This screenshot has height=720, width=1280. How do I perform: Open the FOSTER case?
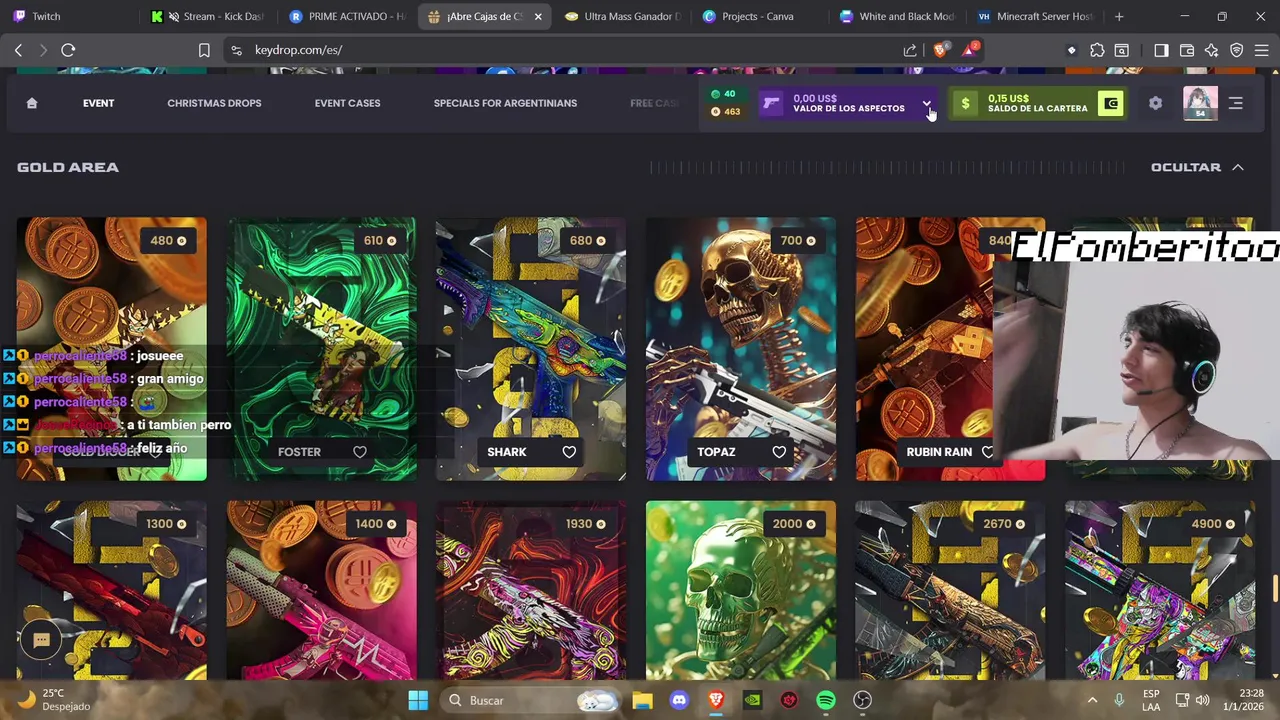(x=321, y=349)
